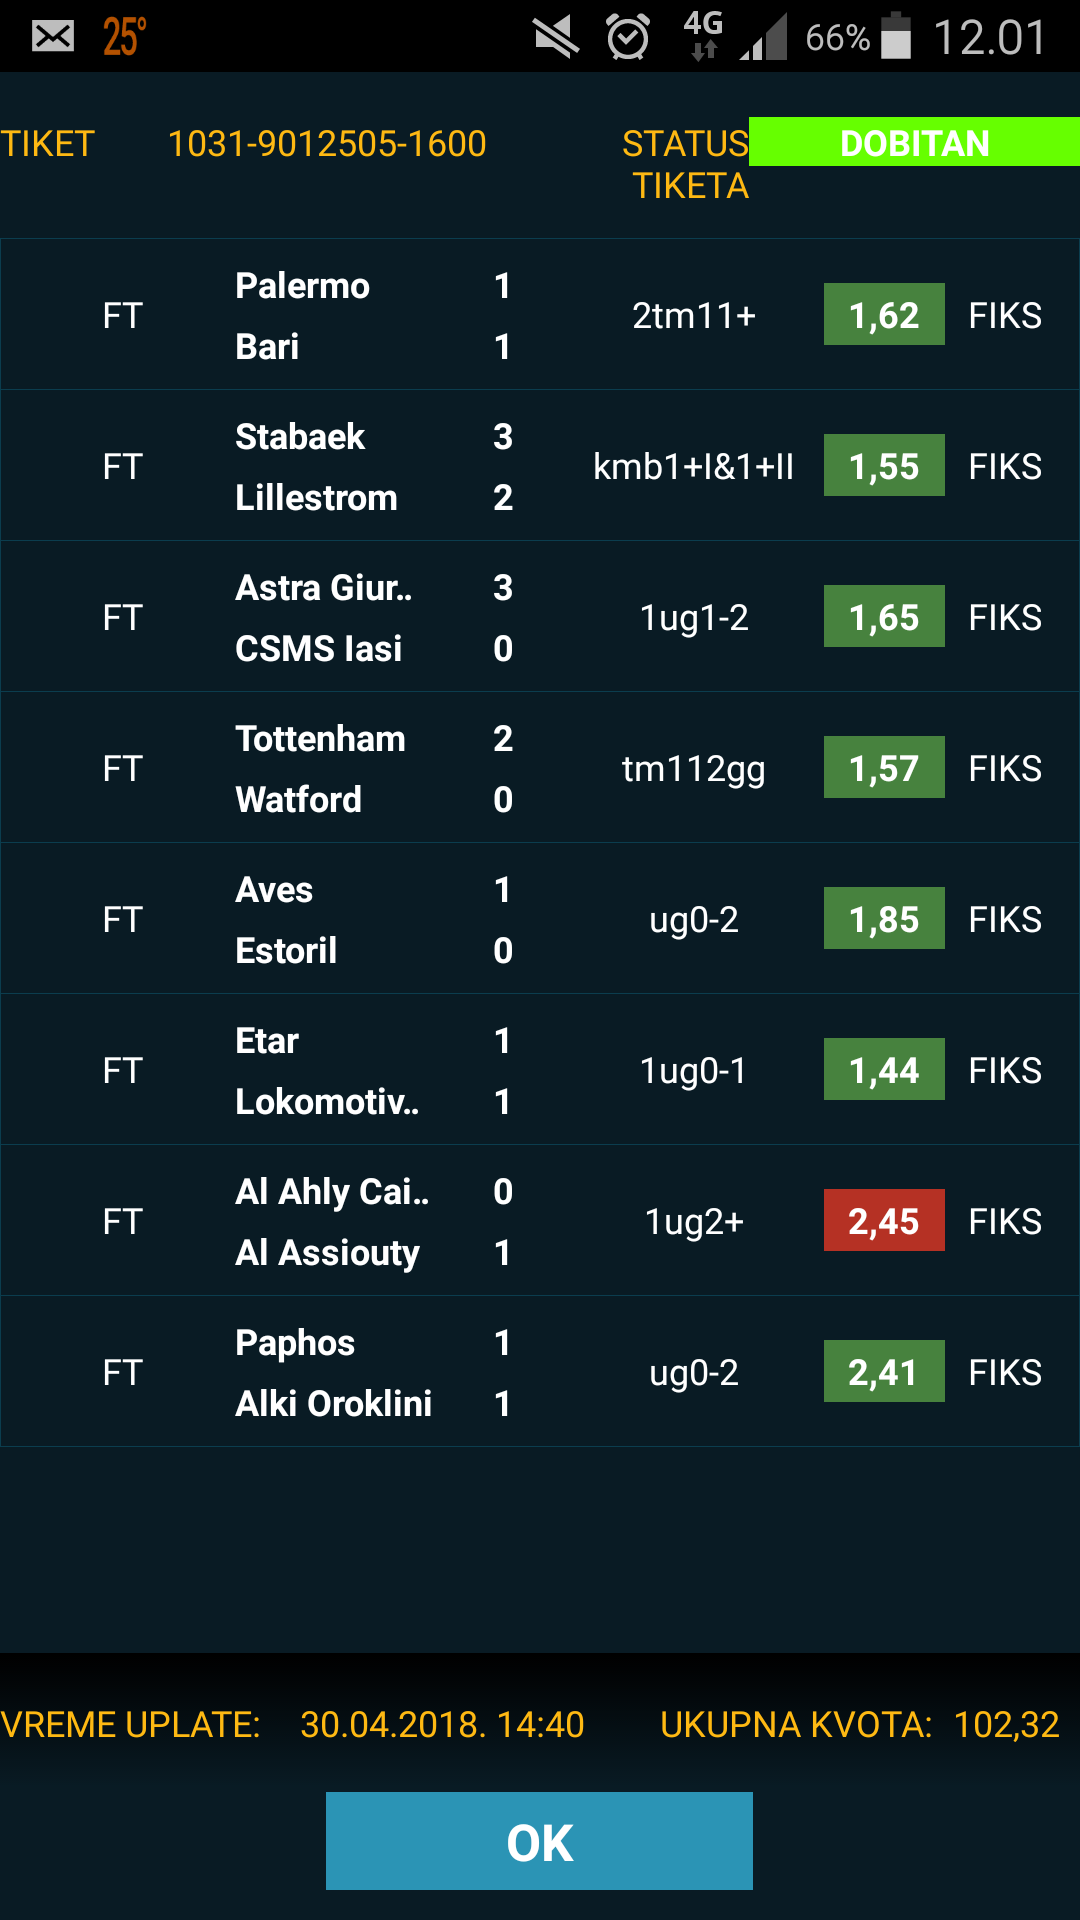The height and width of the screenshot is (1920, 1080).
Task: Tap the battery status icon
Action: coord(896,36)
